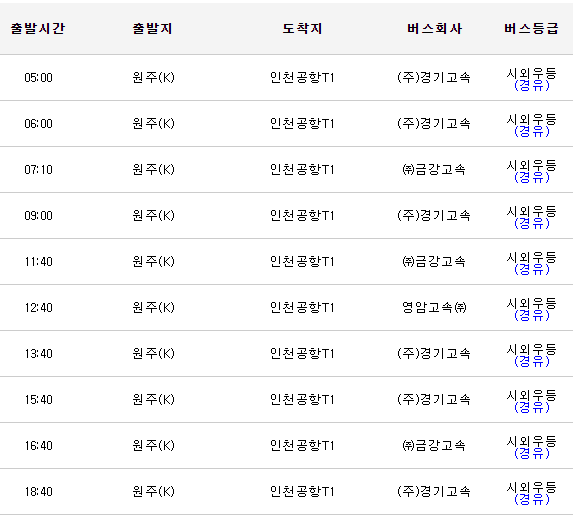Viewport: 573px width, 517px height.
Task: Click 인천공항T1 destination in the 16:40 row
Action: tap(302, 446)
